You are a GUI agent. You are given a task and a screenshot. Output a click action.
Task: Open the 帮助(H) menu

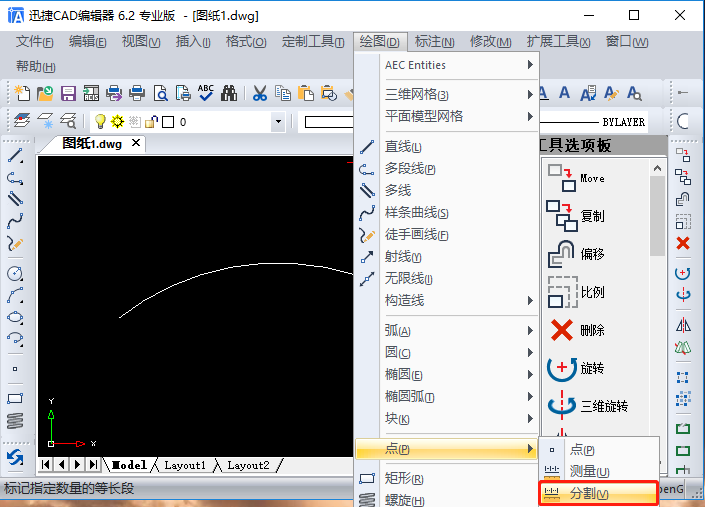coord(36,67)
